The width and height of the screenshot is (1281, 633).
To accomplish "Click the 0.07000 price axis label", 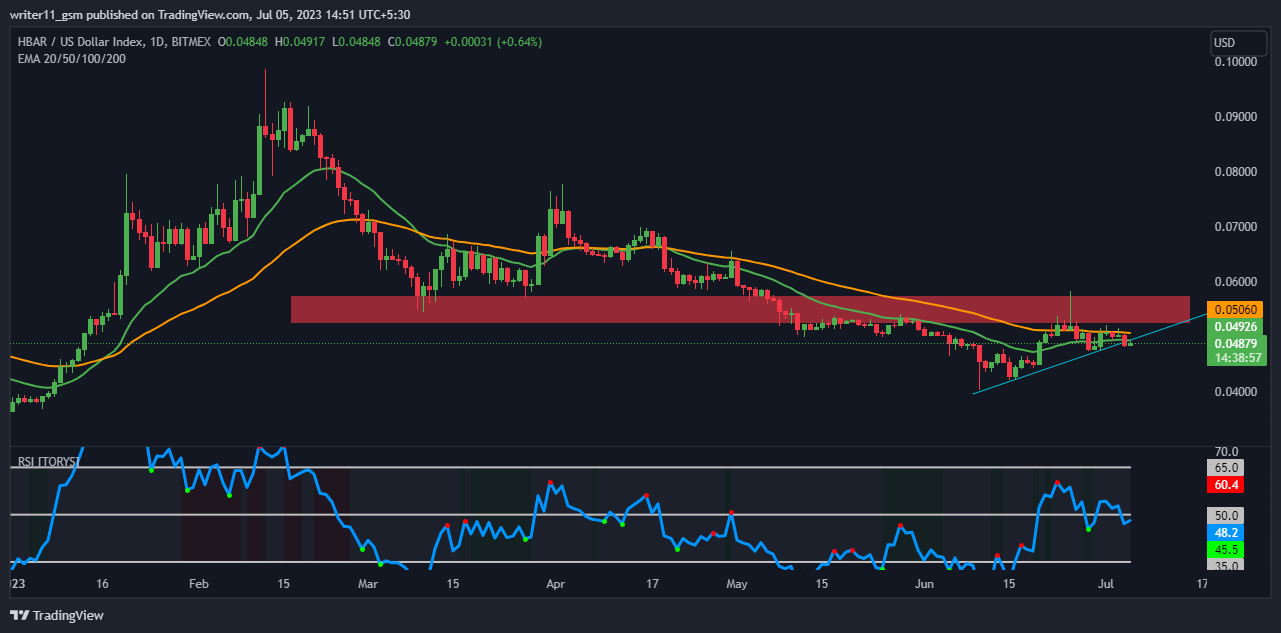I will pos(1234,226).
